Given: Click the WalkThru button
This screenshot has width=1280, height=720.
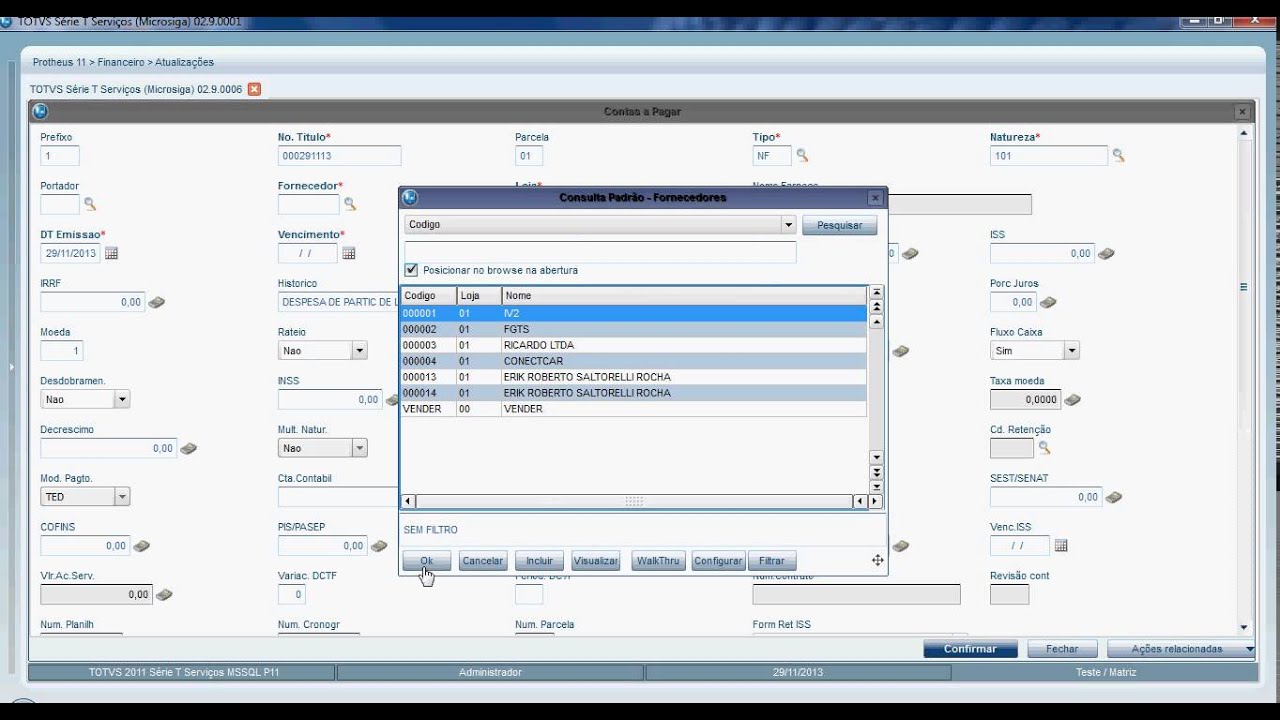Looking at the screenshot, I should pyautogui.click(x=658, y=561).
